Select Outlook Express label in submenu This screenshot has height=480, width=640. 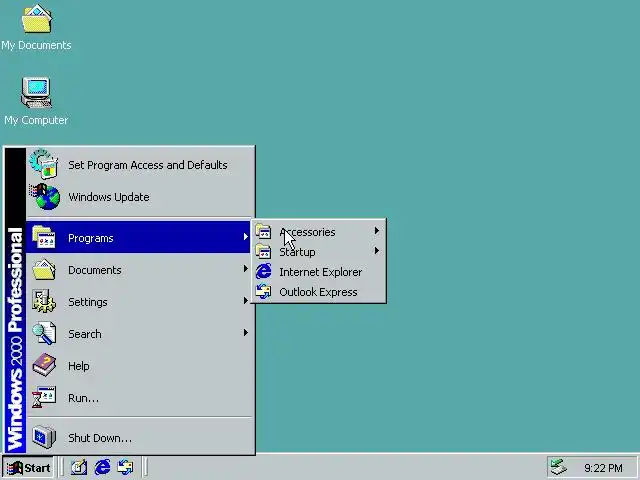318,292
